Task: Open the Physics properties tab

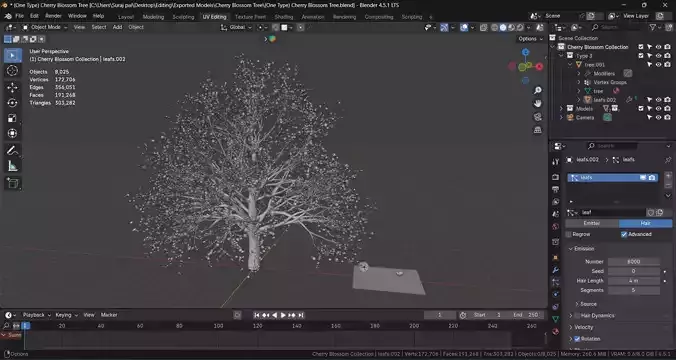Action: pos(556,294)
